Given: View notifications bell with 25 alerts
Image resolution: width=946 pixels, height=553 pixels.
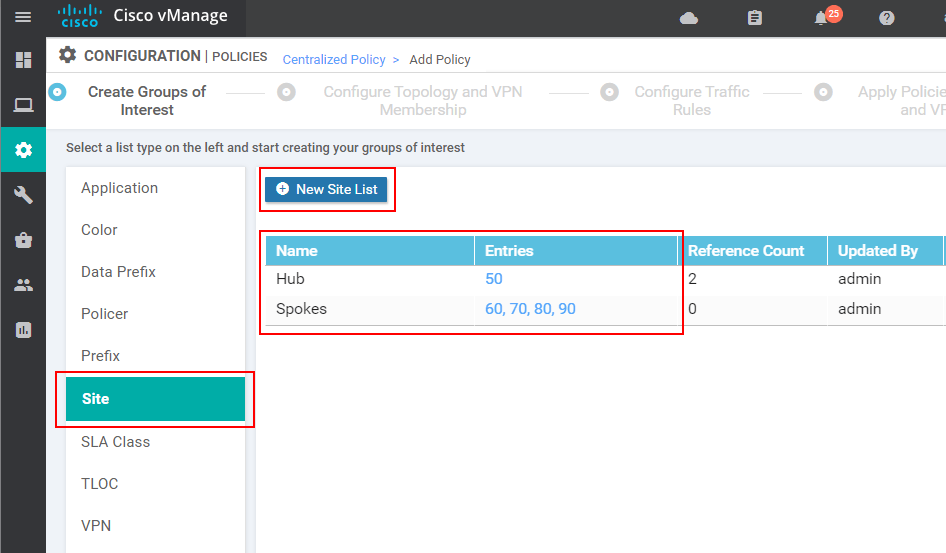Looking at the screenshot, I should tap(822, 18).
